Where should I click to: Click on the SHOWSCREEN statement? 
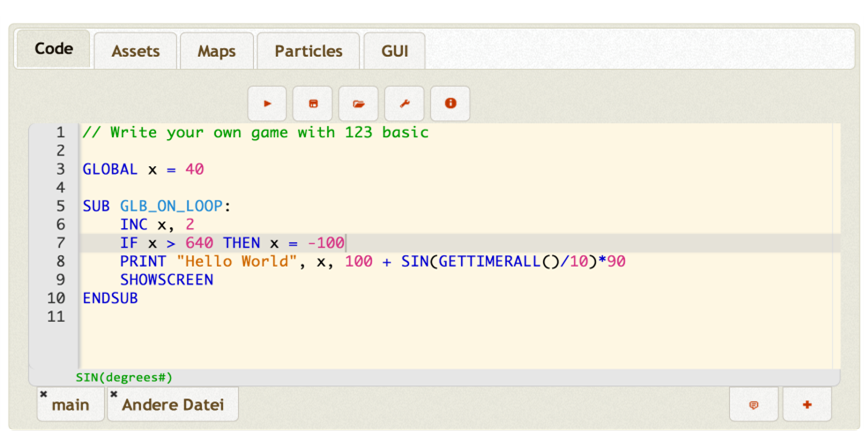(166, 280)
